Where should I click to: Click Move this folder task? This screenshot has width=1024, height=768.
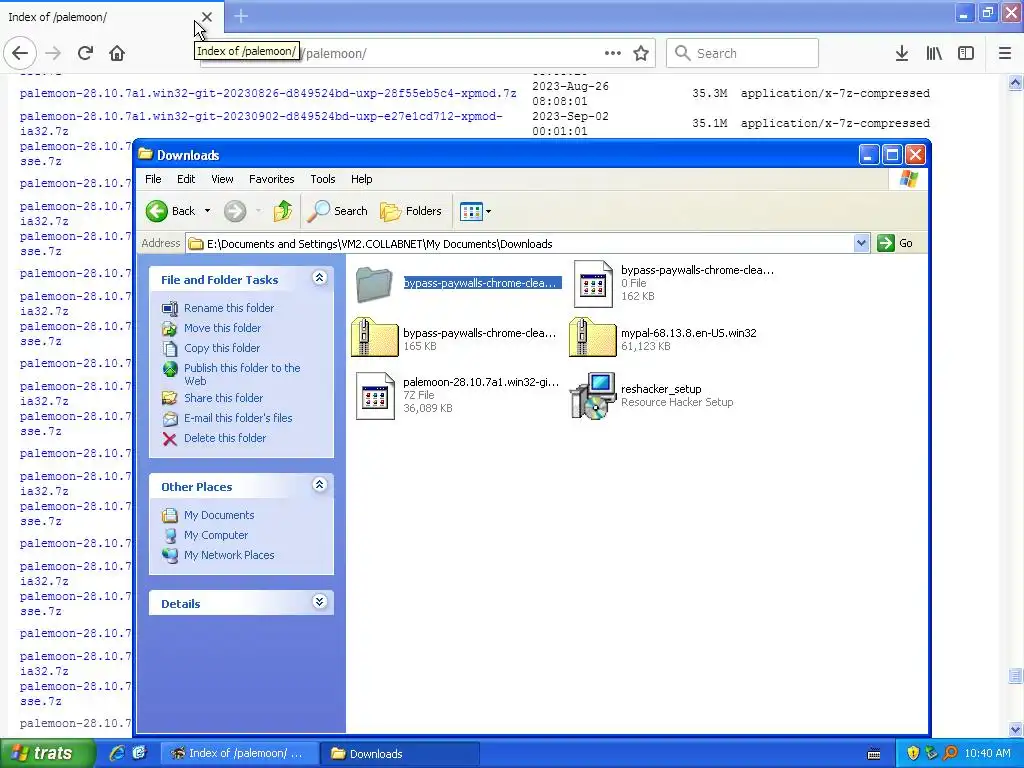pos(222,328)
